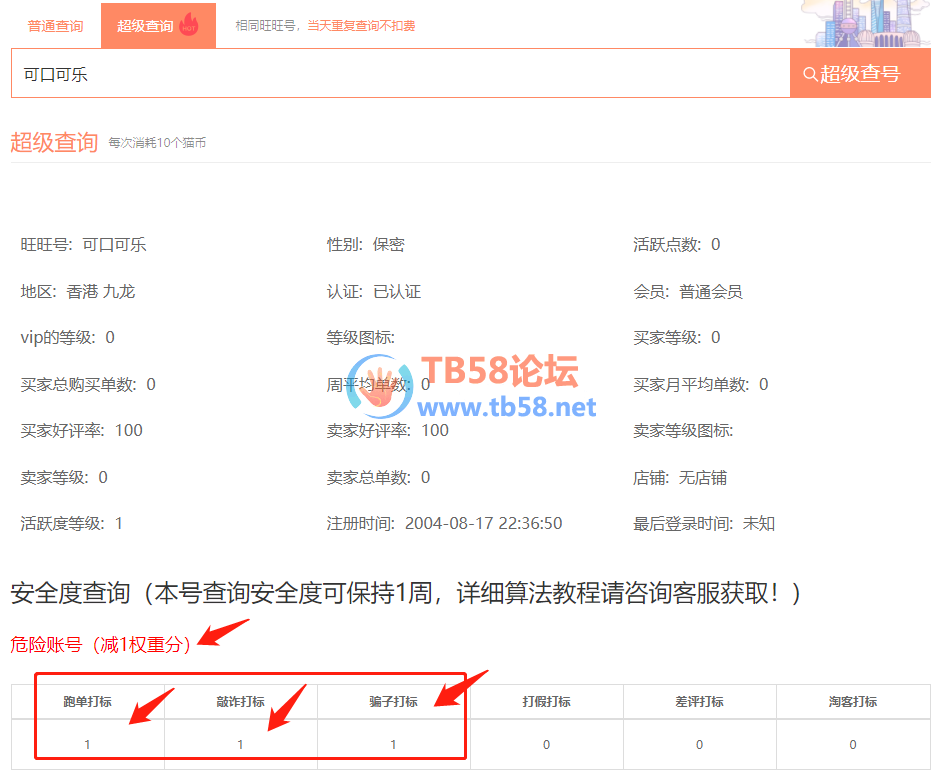Click the 超级查询 section heading
The width and height of the screenshot is (945, 774).
pyautogui.click(x=54, y=142)
